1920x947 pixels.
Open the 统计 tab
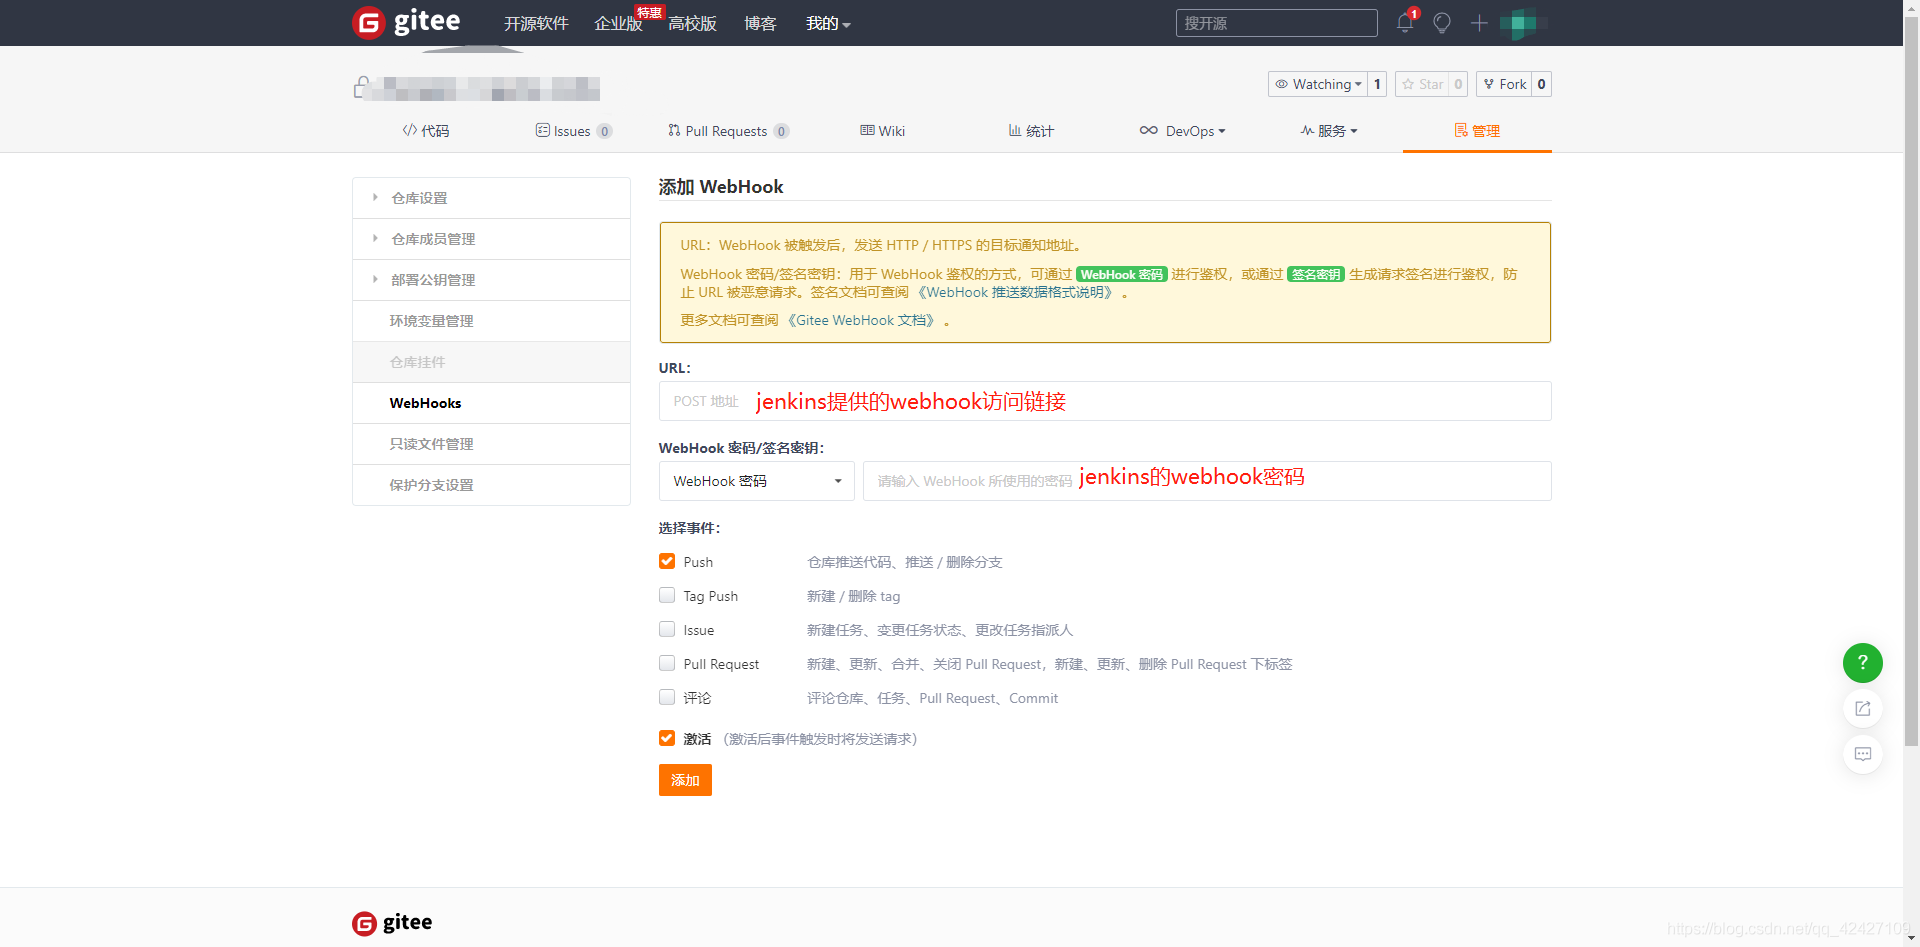click(x=1031, y=131)
